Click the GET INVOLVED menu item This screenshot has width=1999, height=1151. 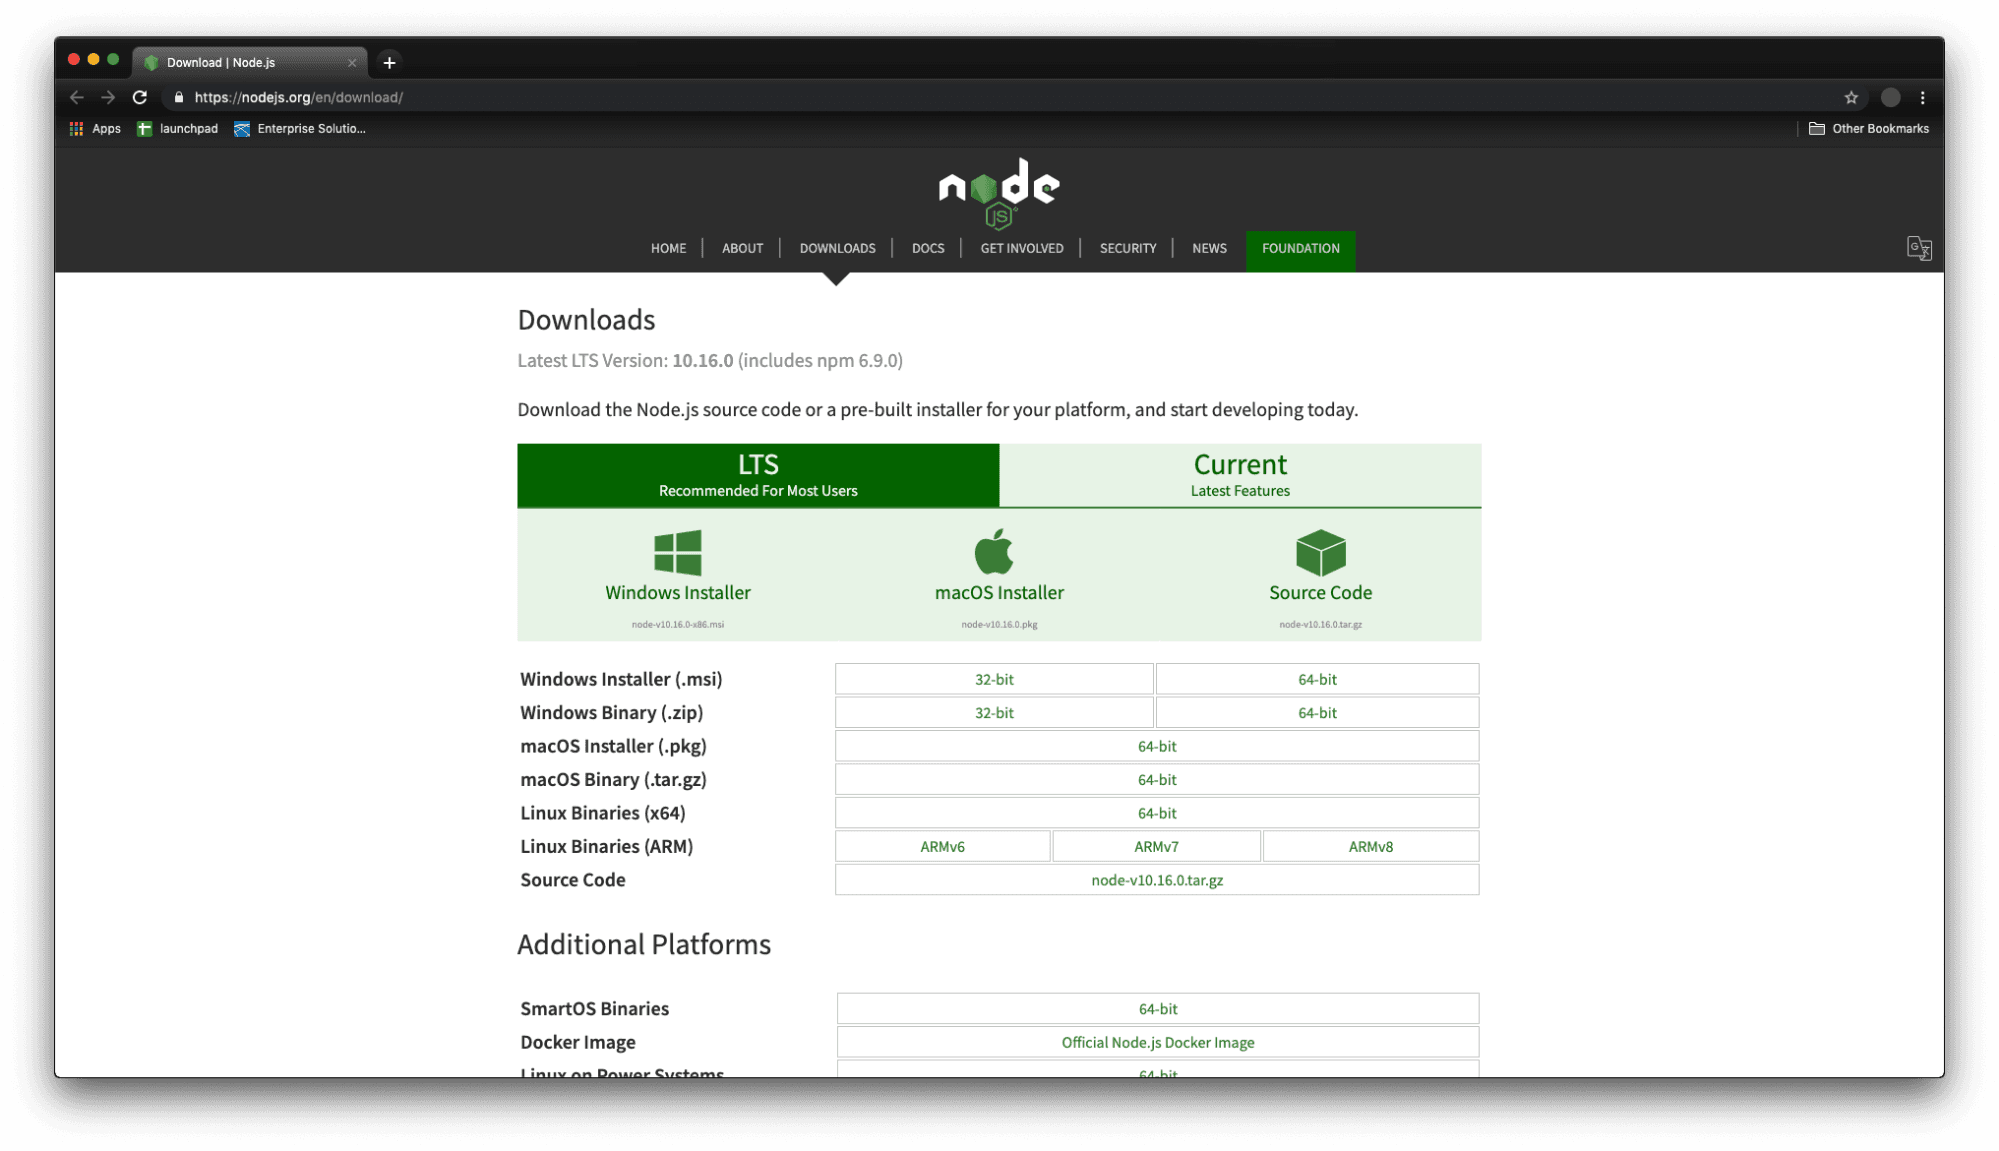(x=1023, y=247)
